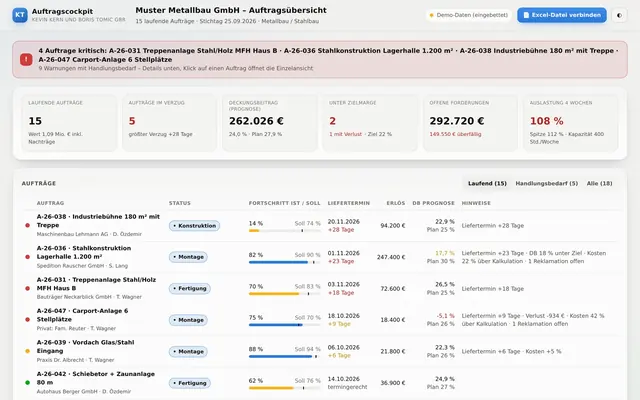Click the 75 % progress bar of A-26-047

point(284,325)
